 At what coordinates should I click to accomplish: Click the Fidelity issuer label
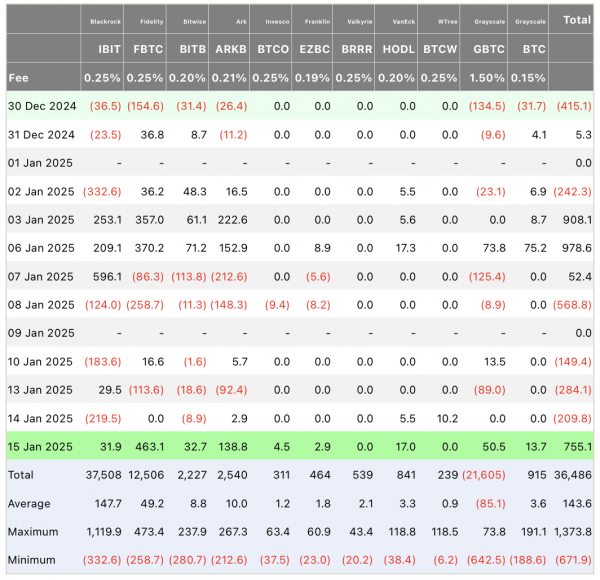click(152, 22)
